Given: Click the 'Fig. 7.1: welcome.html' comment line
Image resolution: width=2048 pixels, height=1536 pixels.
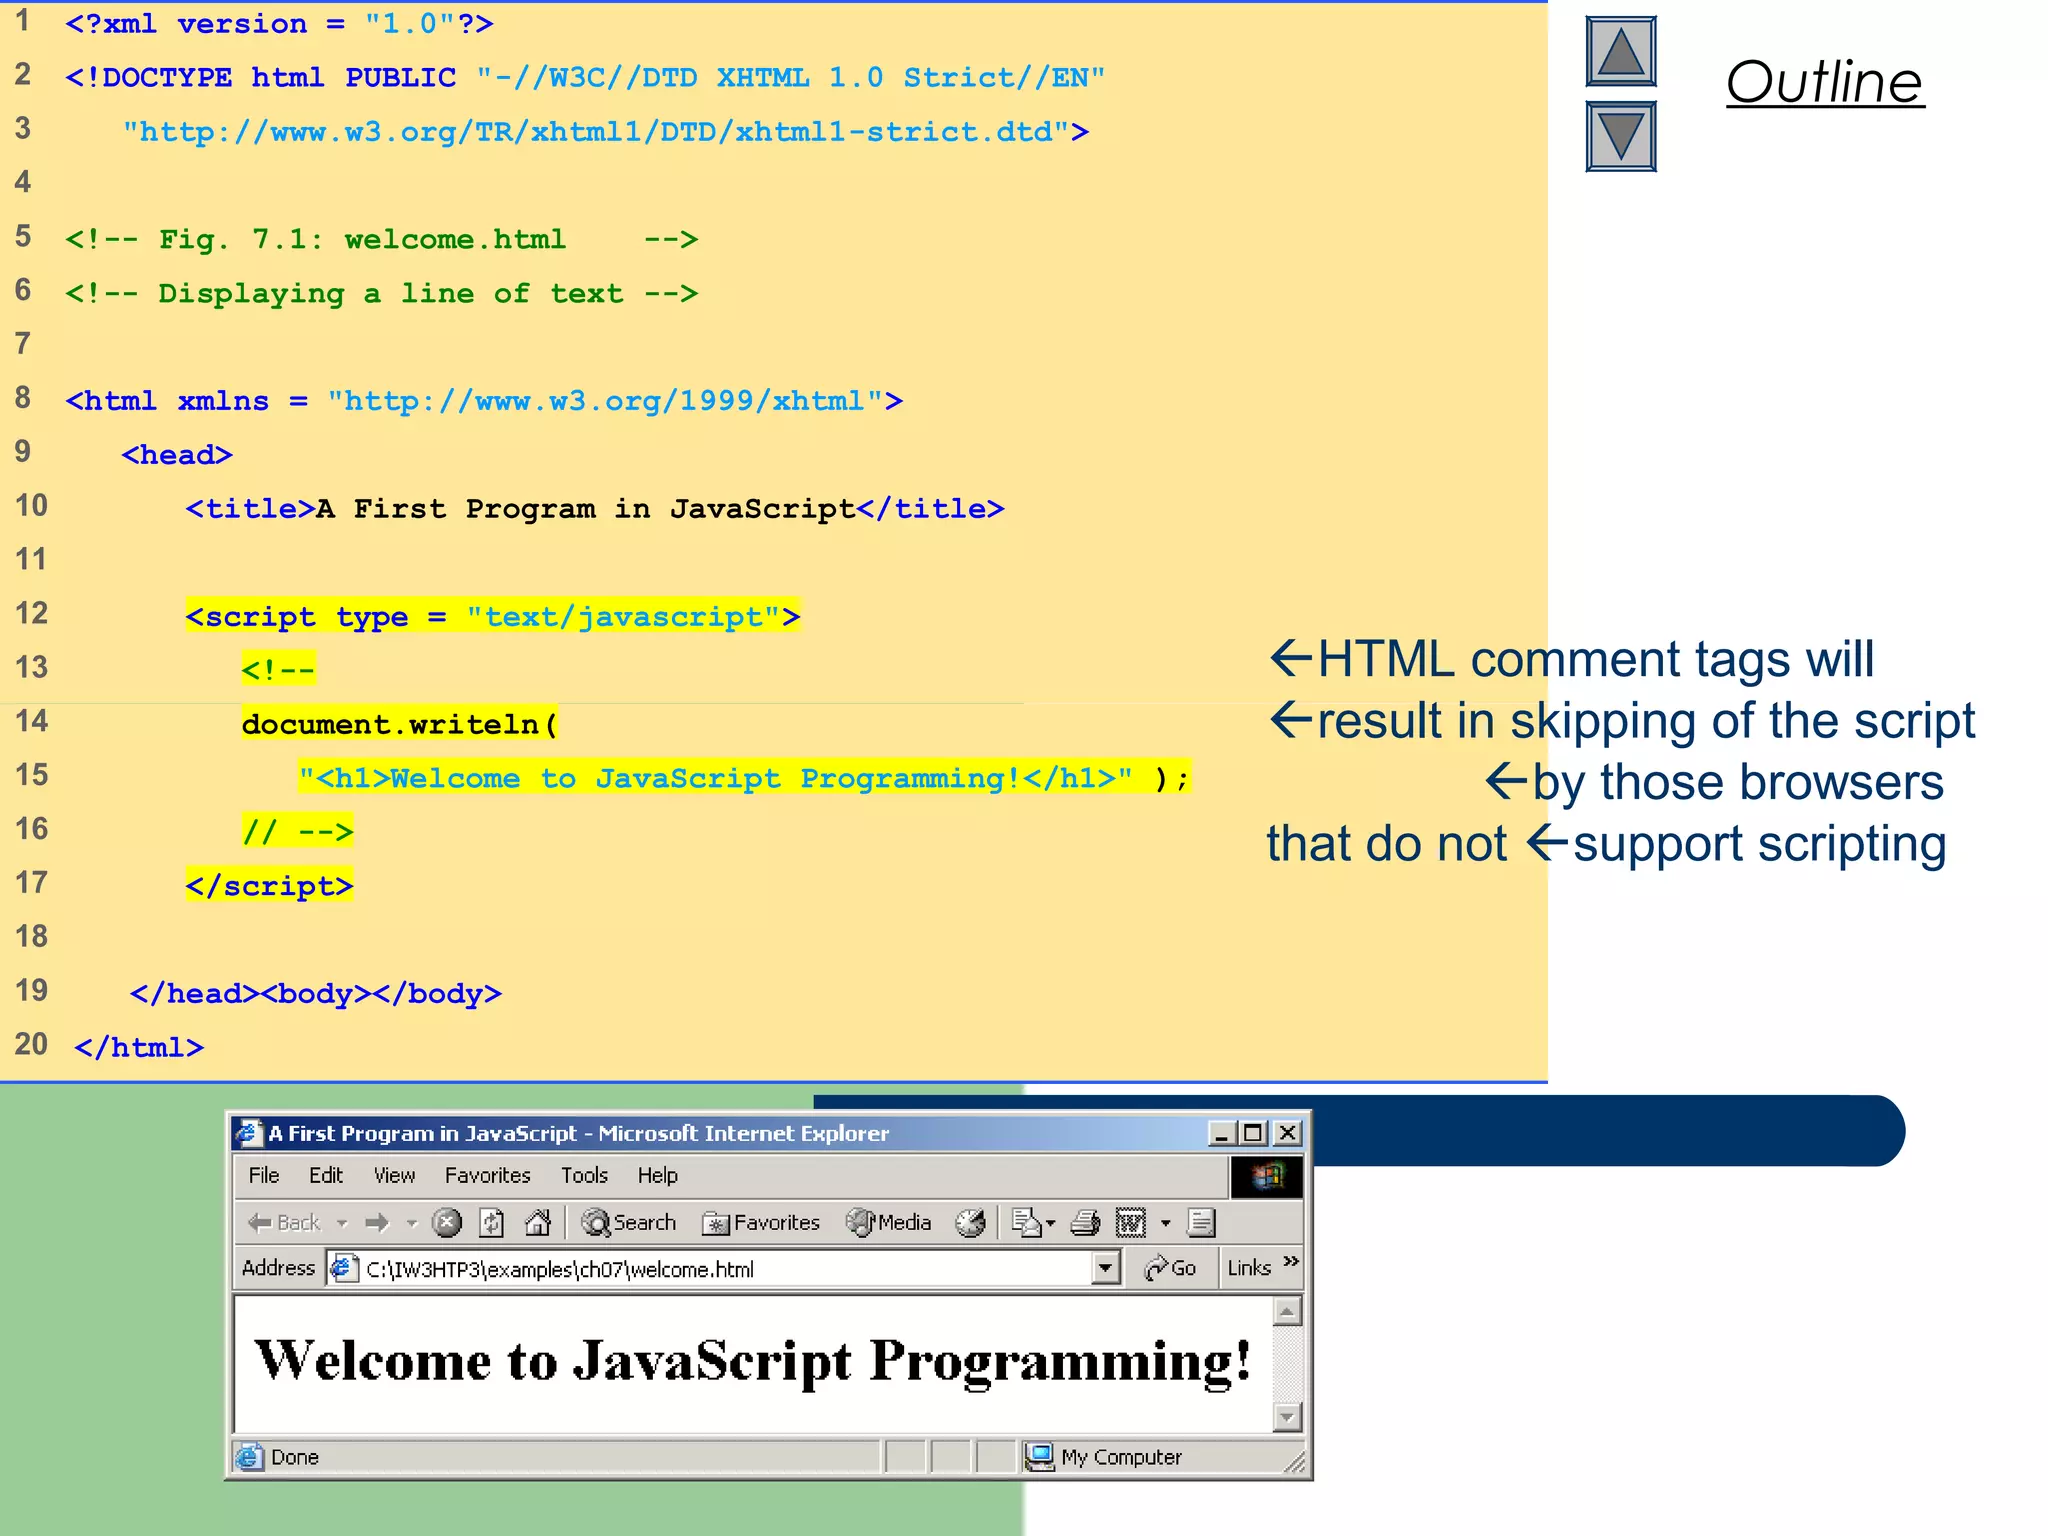Looking at the screenshot, I should pyautogui.click(x=381, y=239).
